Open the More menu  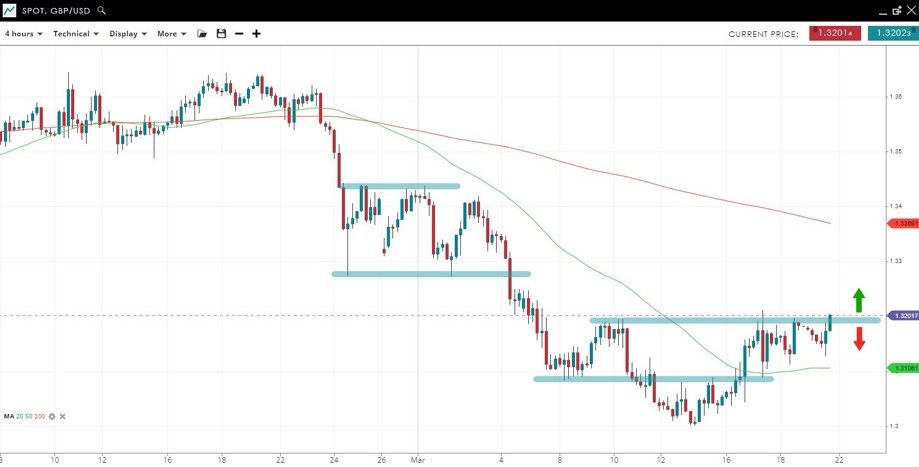171,34
